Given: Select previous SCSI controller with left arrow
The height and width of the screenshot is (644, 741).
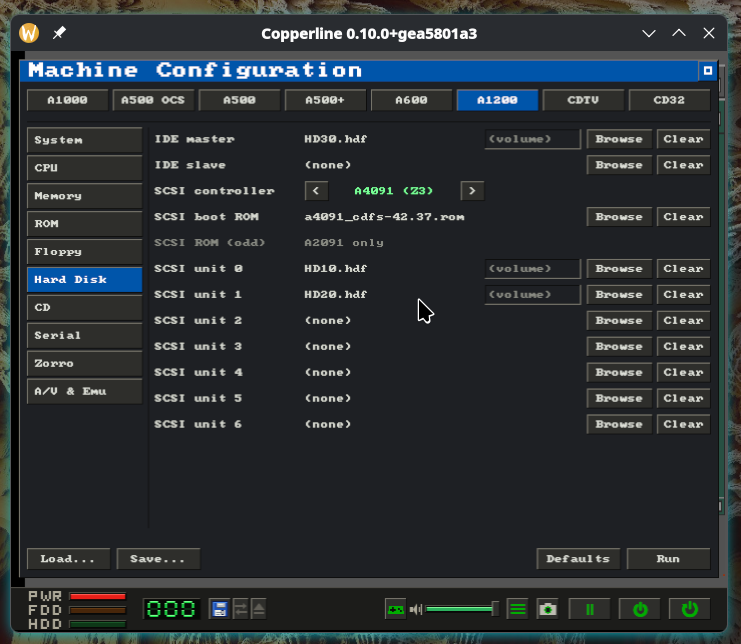Looking at the screenshot, I should (316, 191).
